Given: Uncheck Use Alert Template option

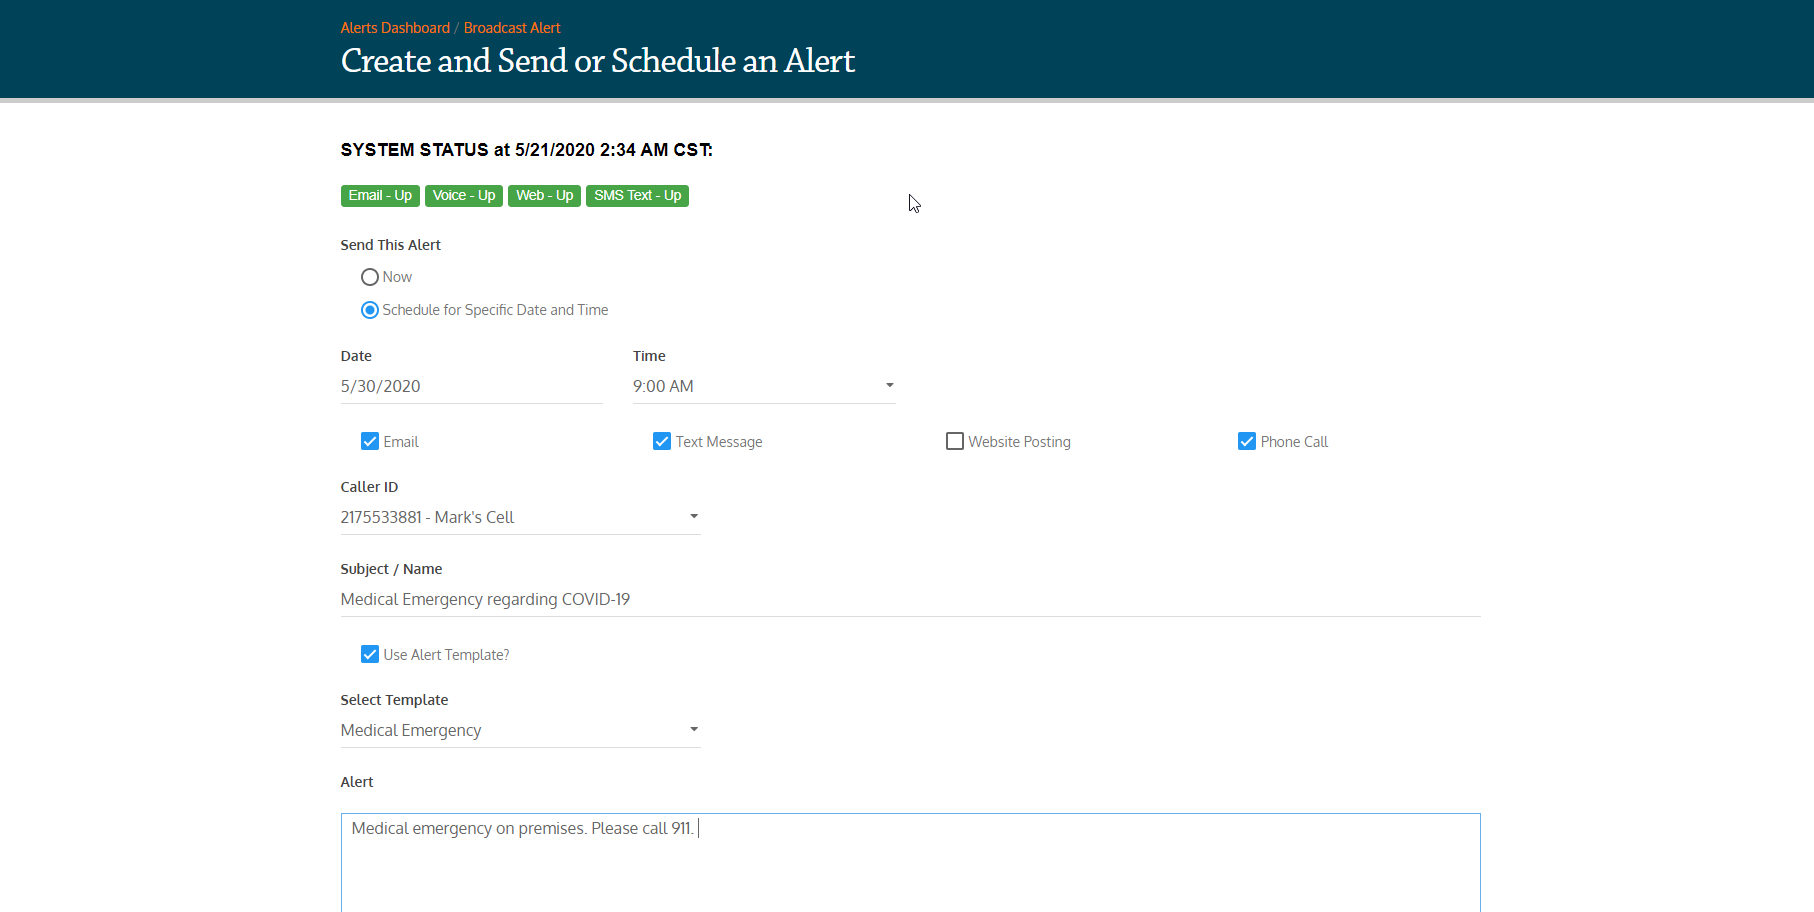Looking at the screenshot, I should [x=370, y=655].
